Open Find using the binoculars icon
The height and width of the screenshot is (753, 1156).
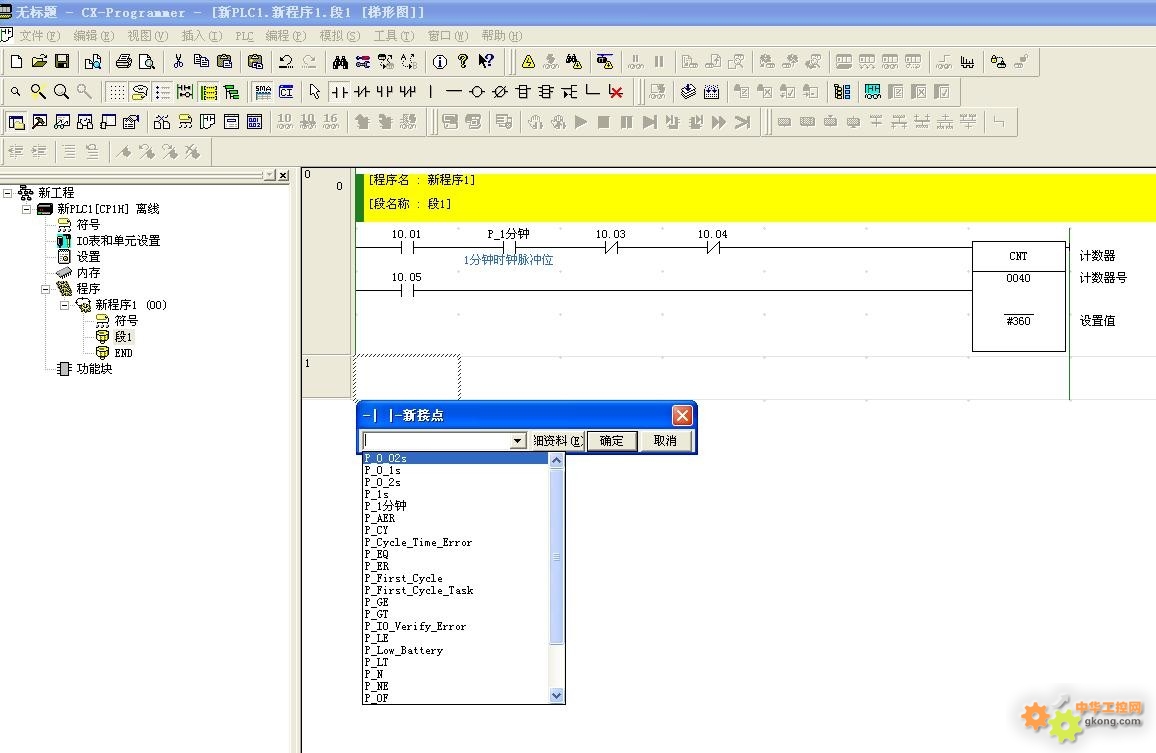340,61
